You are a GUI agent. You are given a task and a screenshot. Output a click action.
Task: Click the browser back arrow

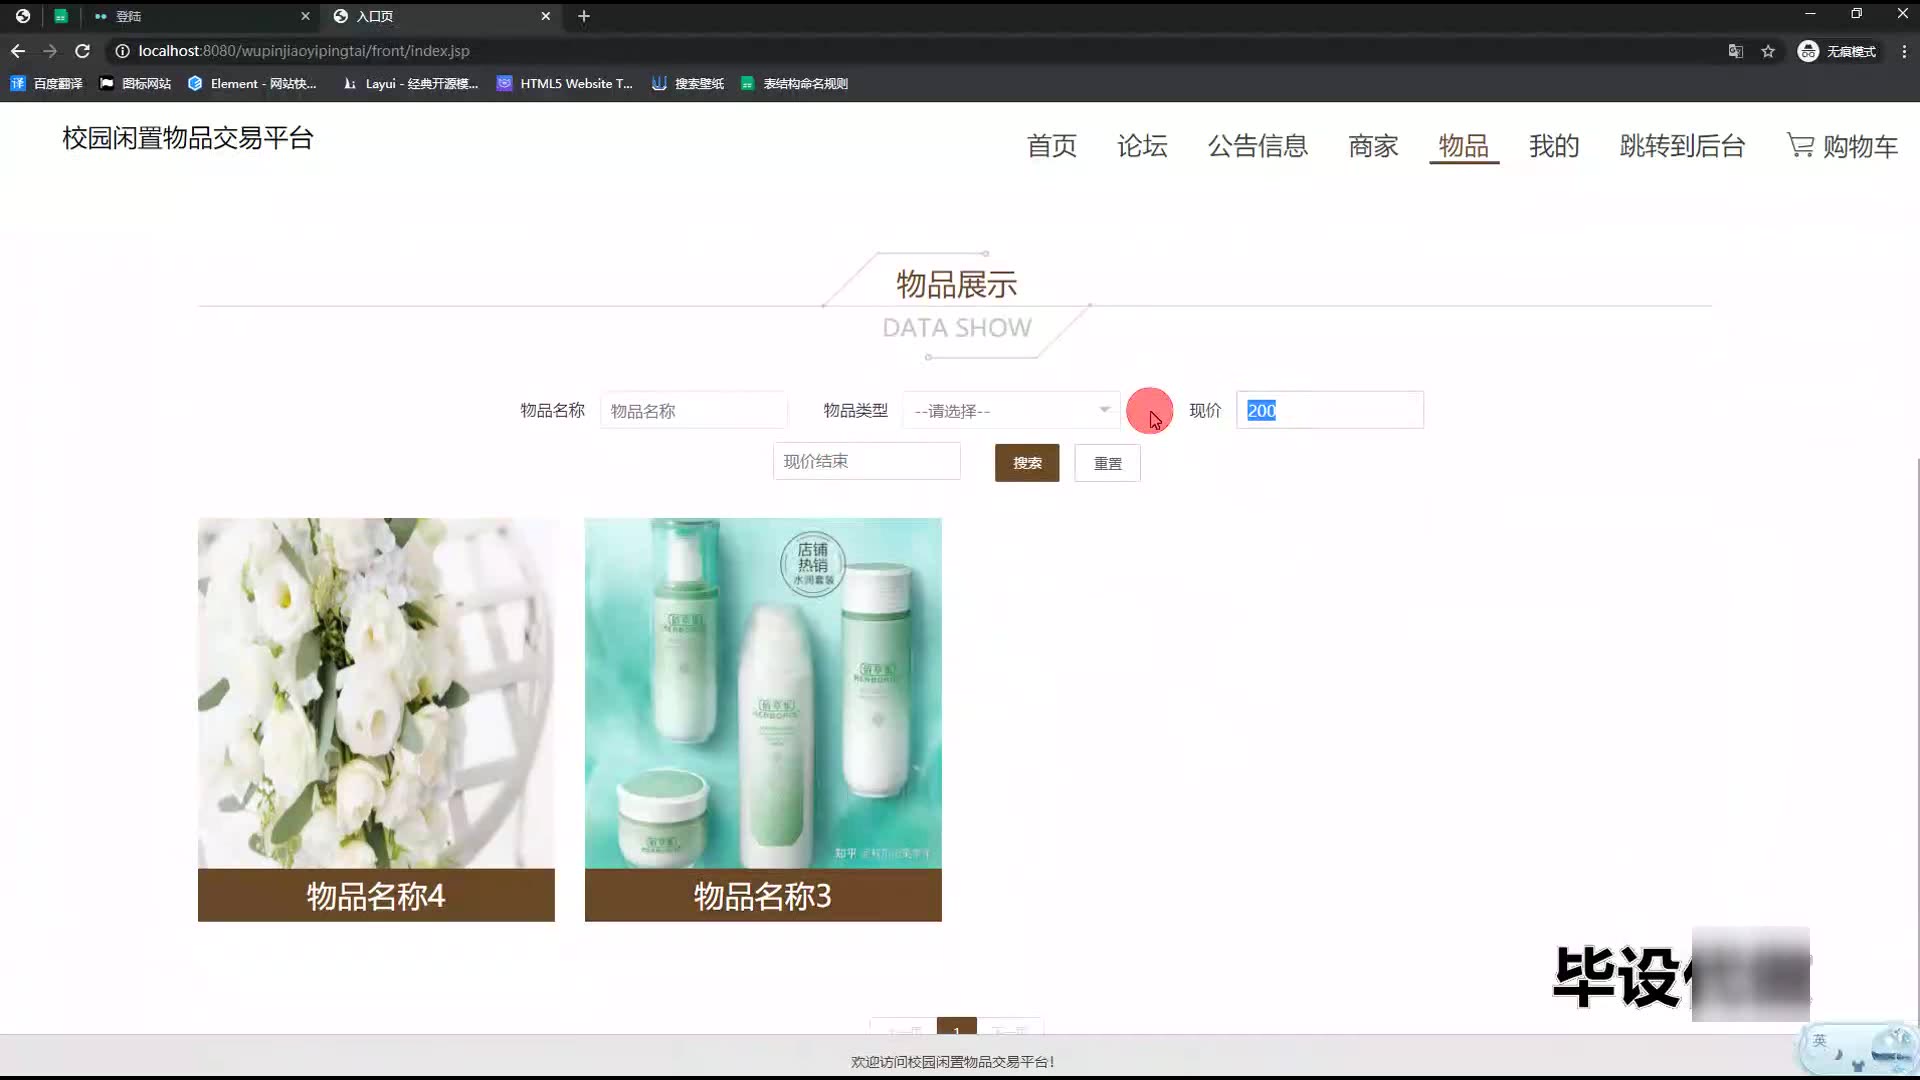[18, 51]
